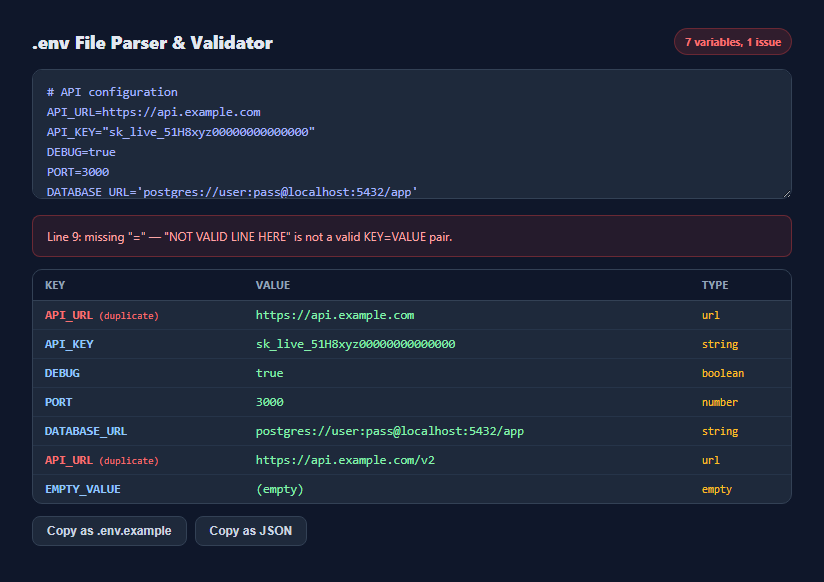Select the DATABASE_URL key cell
This screenshot has height=582, width=824.
86,431
